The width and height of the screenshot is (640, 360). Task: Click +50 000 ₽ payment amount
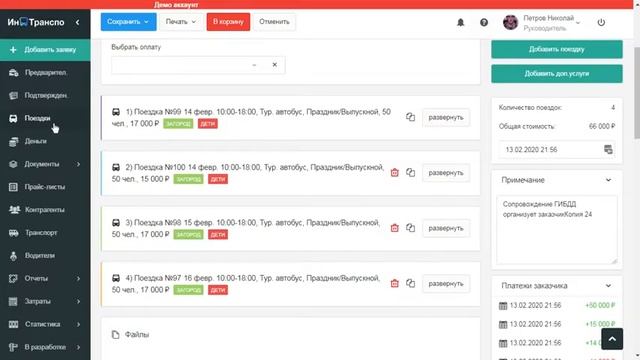[600, 306]
